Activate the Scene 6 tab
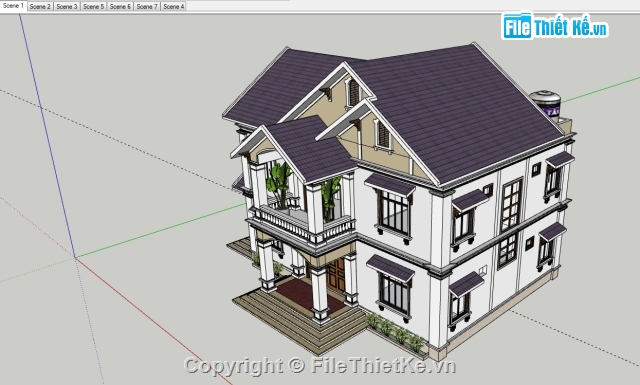This screenshot has width=640, height=385. click(x=120, y=7)
